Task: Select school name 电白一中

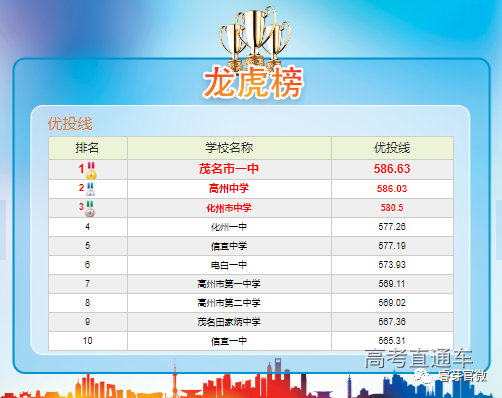Action: point(229,265)
